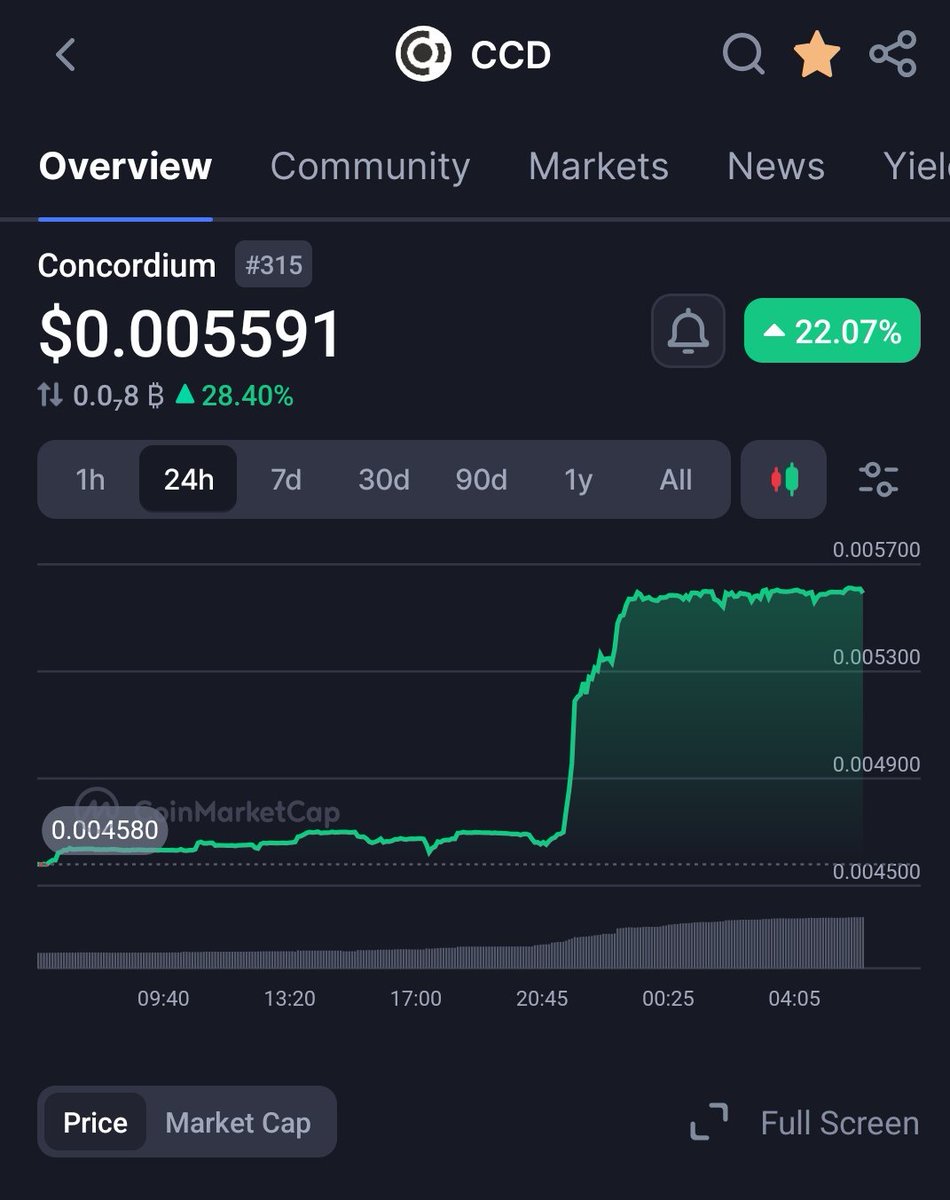Tap the 22.07% change badge

coord(832,330)
